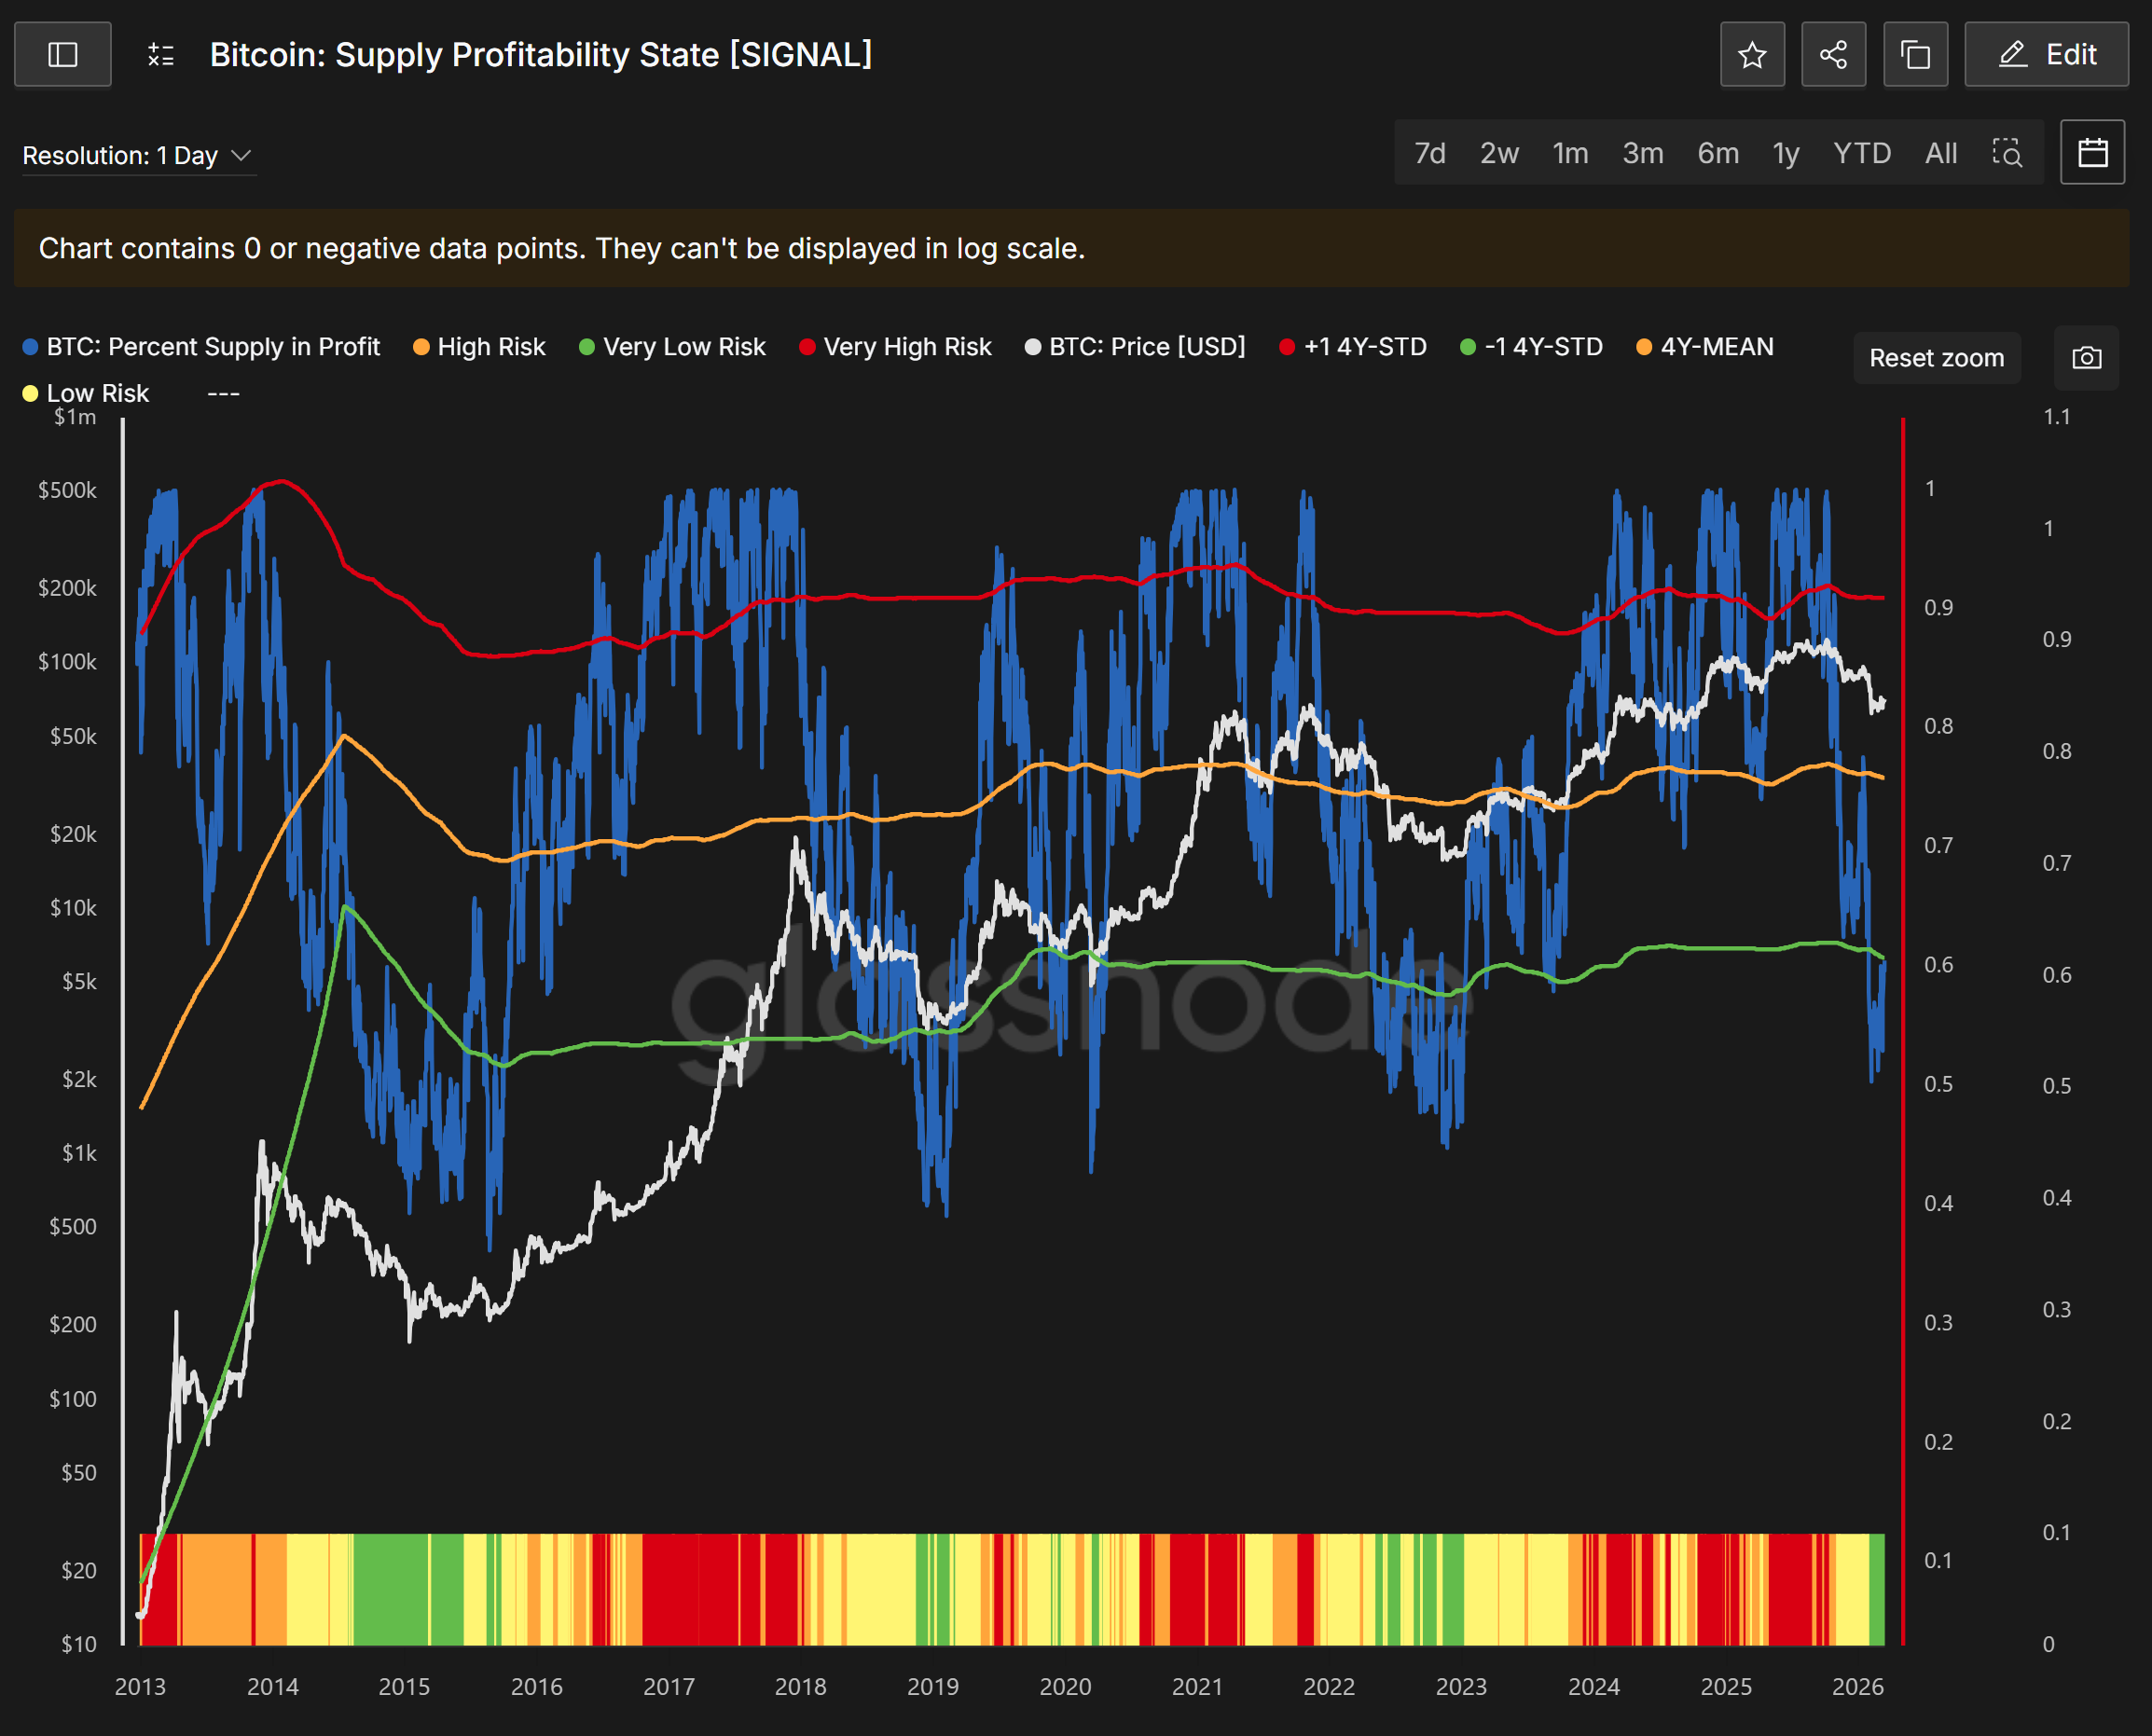Click the Edit button
This screenshot has height=1736, width=2152.
(x=2045, y=54)
